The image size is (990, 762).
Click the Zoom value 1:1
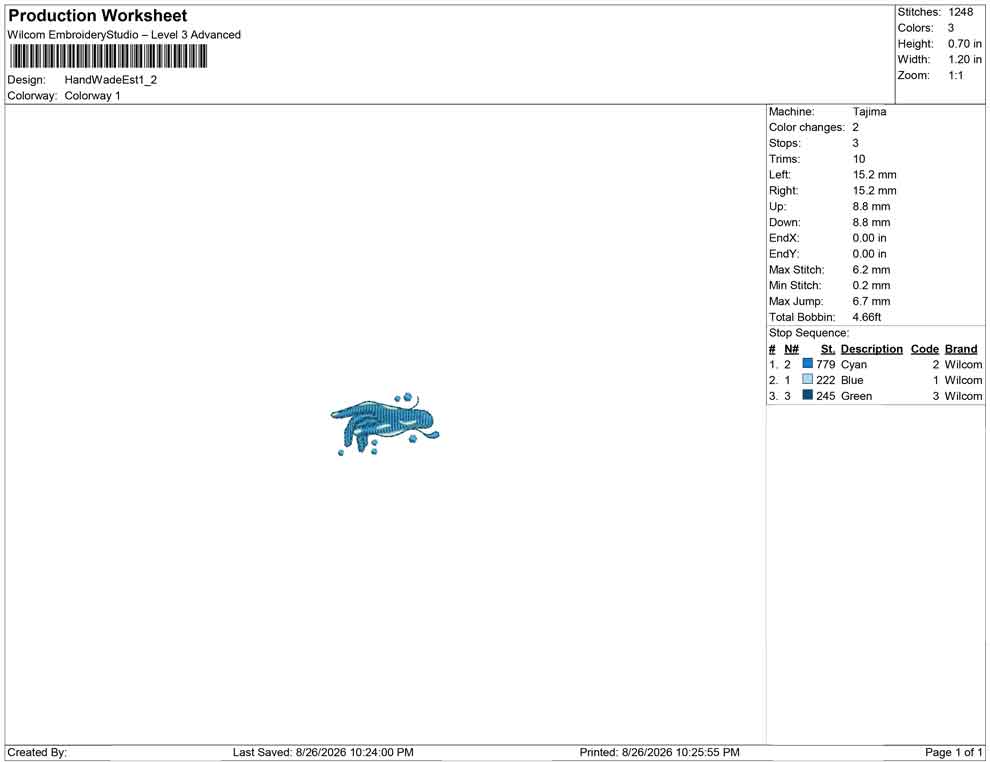click(956, 75)
